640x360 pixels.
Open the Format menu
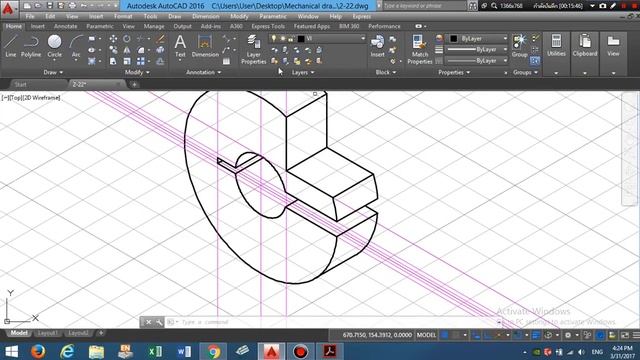coord(123,16)
